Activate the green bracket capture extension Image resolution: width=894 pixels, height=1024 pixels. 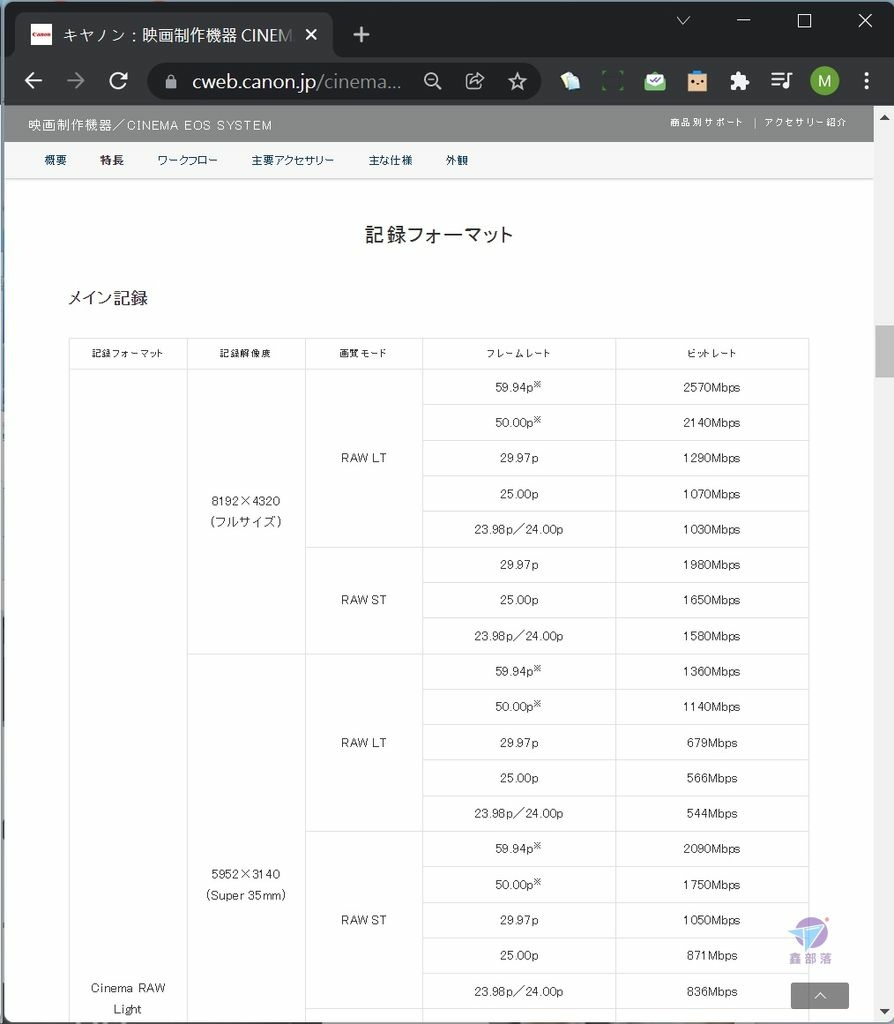tap(613, 81)
